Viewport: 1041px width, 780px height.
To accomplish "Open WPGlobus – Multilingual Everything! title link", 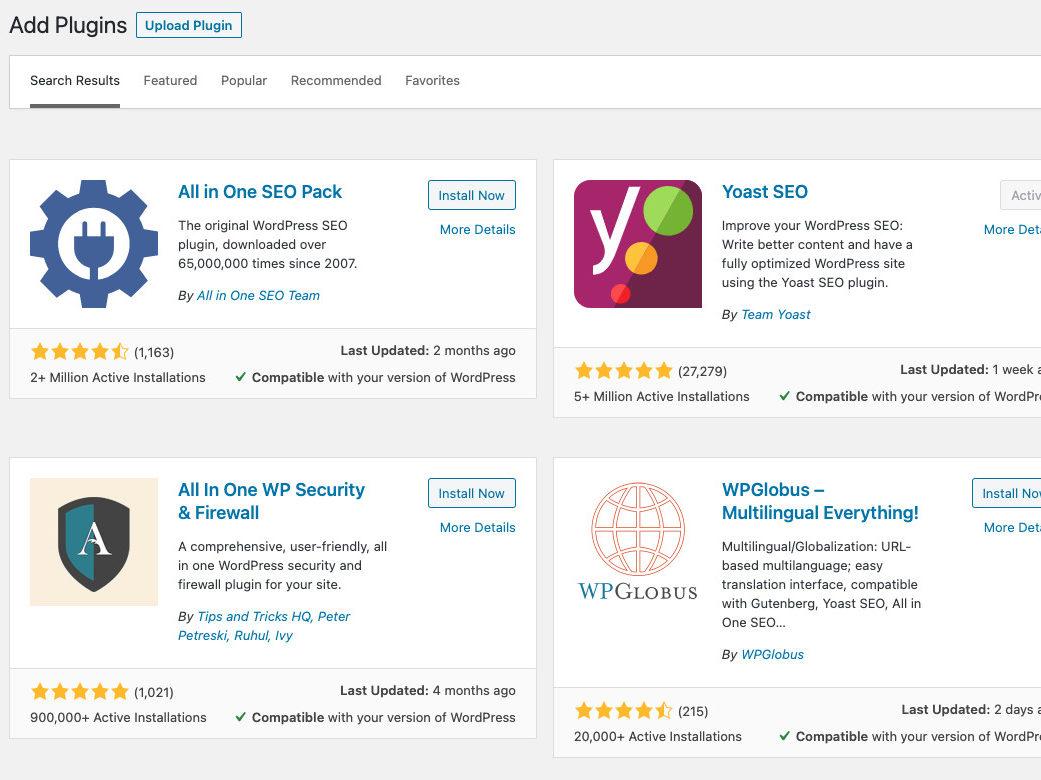I will 820,501.
